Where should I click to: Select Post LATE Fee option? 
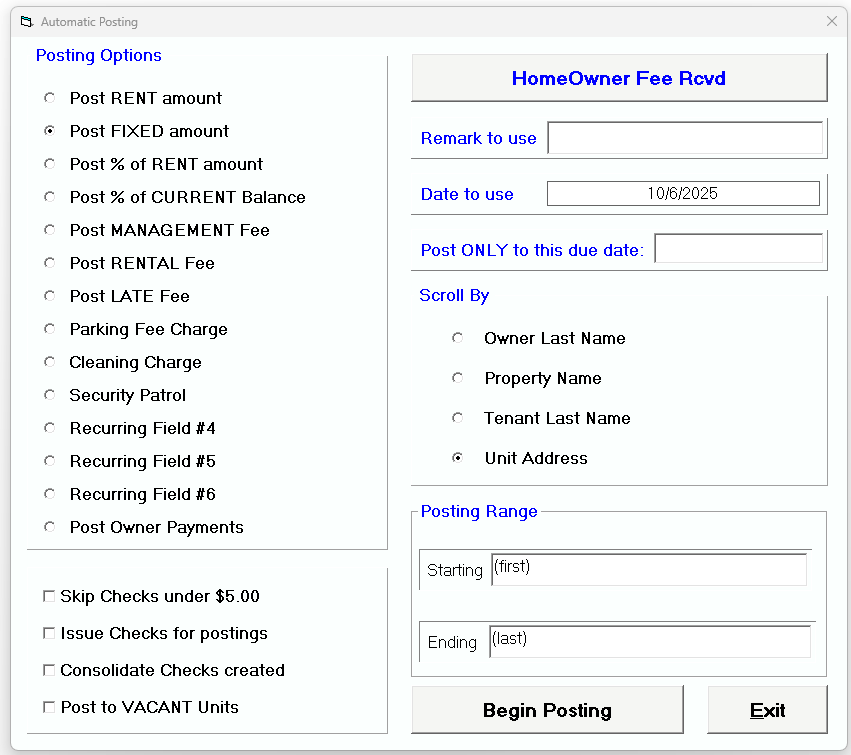[49, 296]
